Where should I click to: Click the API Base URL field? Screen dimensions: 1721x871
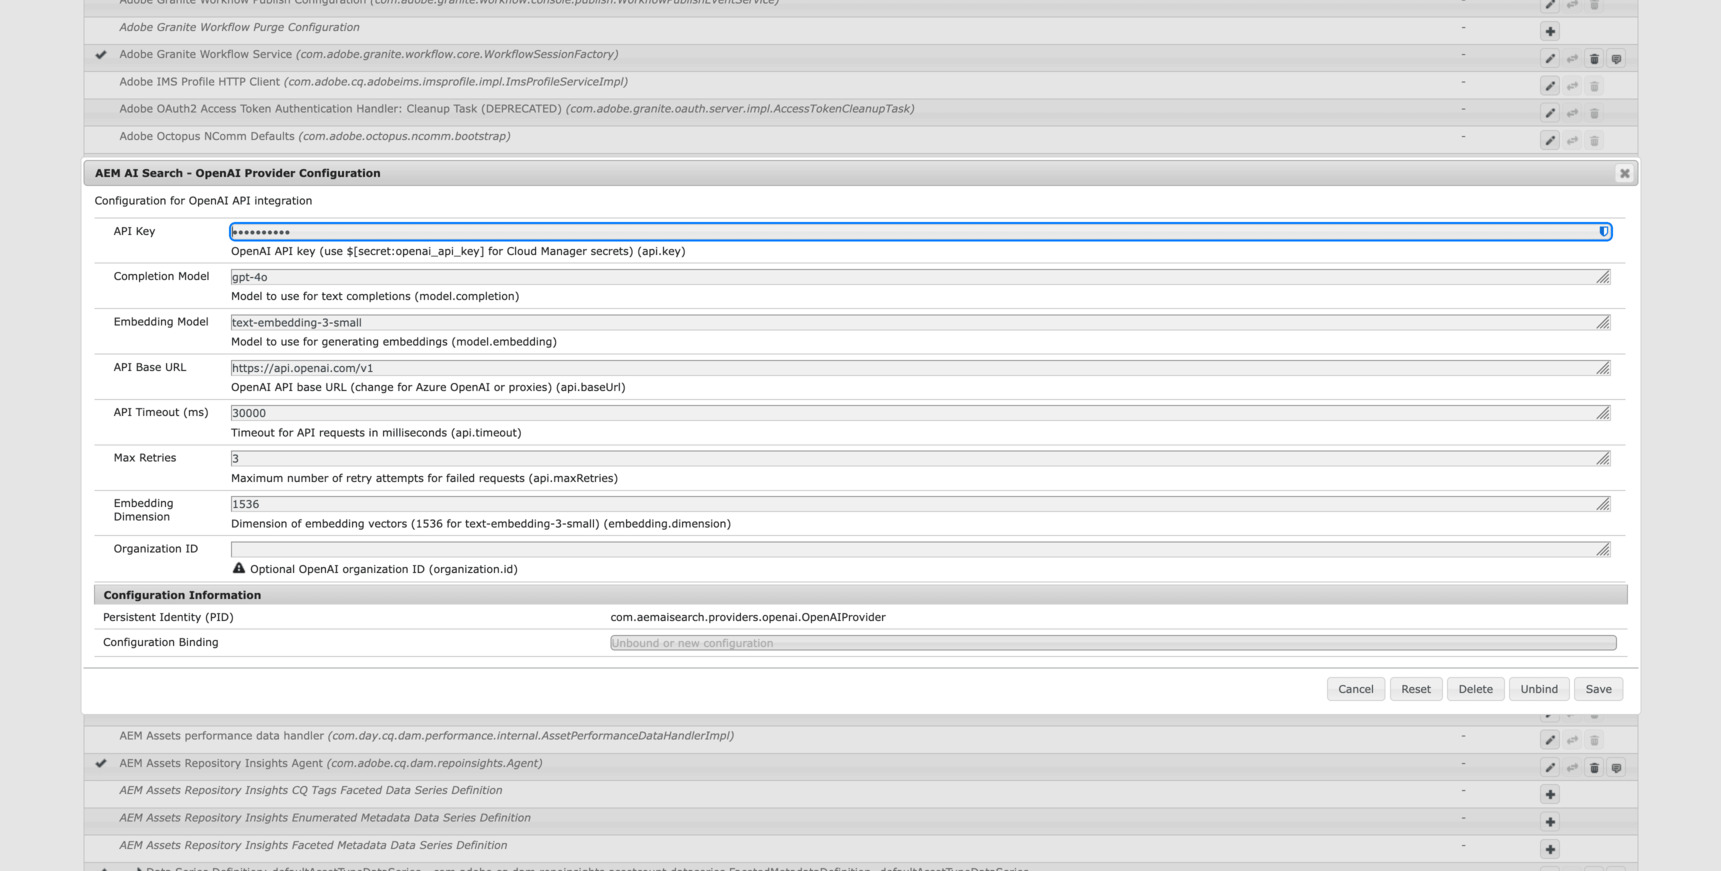coord(920,368)
